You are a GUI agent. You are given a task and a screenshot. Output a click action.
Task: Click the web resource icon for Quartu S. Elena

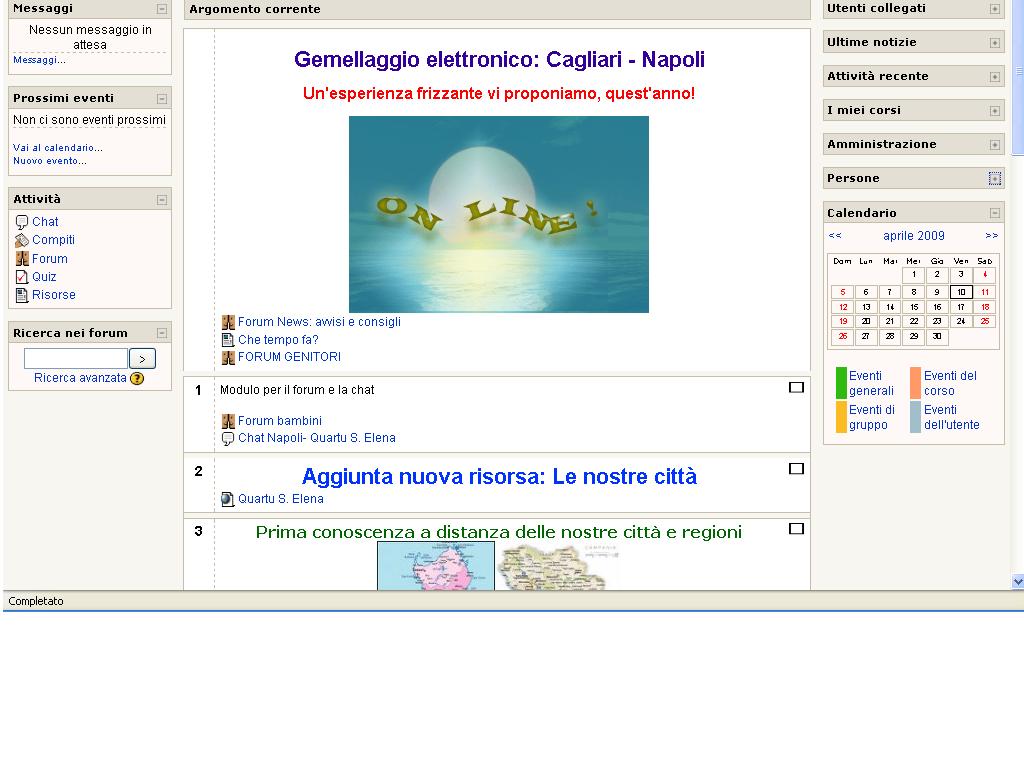coord(228,500)
